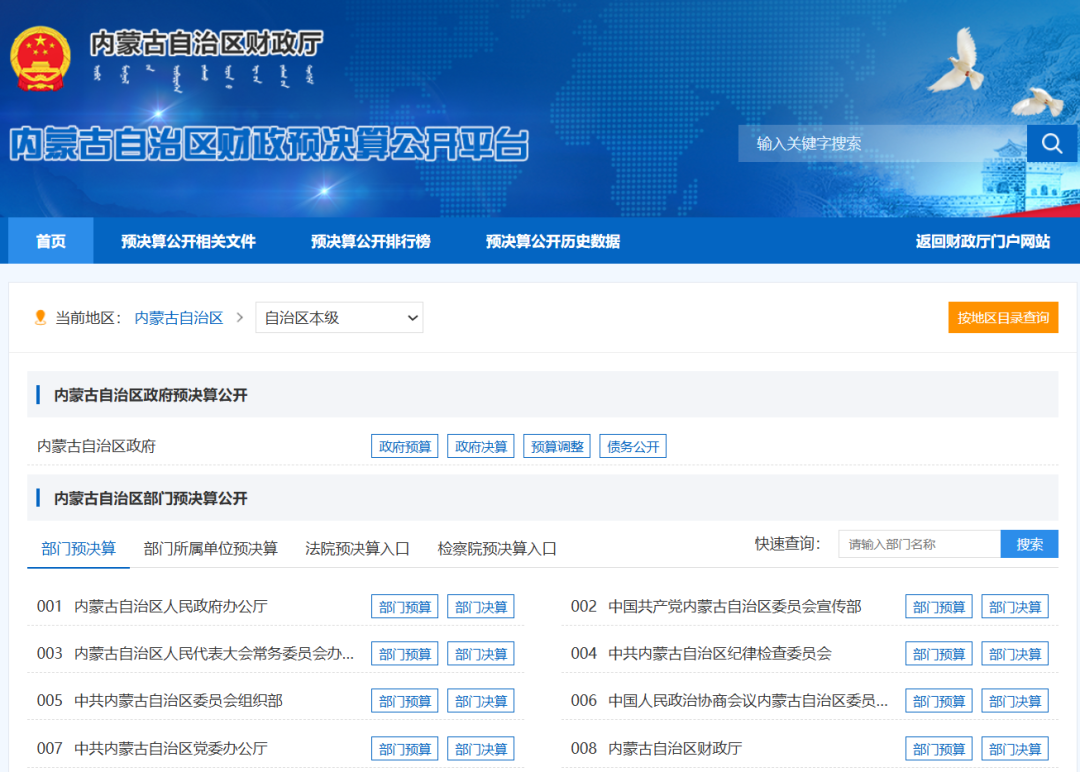Click text 008 内蒙古自治区财政厅
Screen dimensions: 1080x772
click(x=656, y=749)
